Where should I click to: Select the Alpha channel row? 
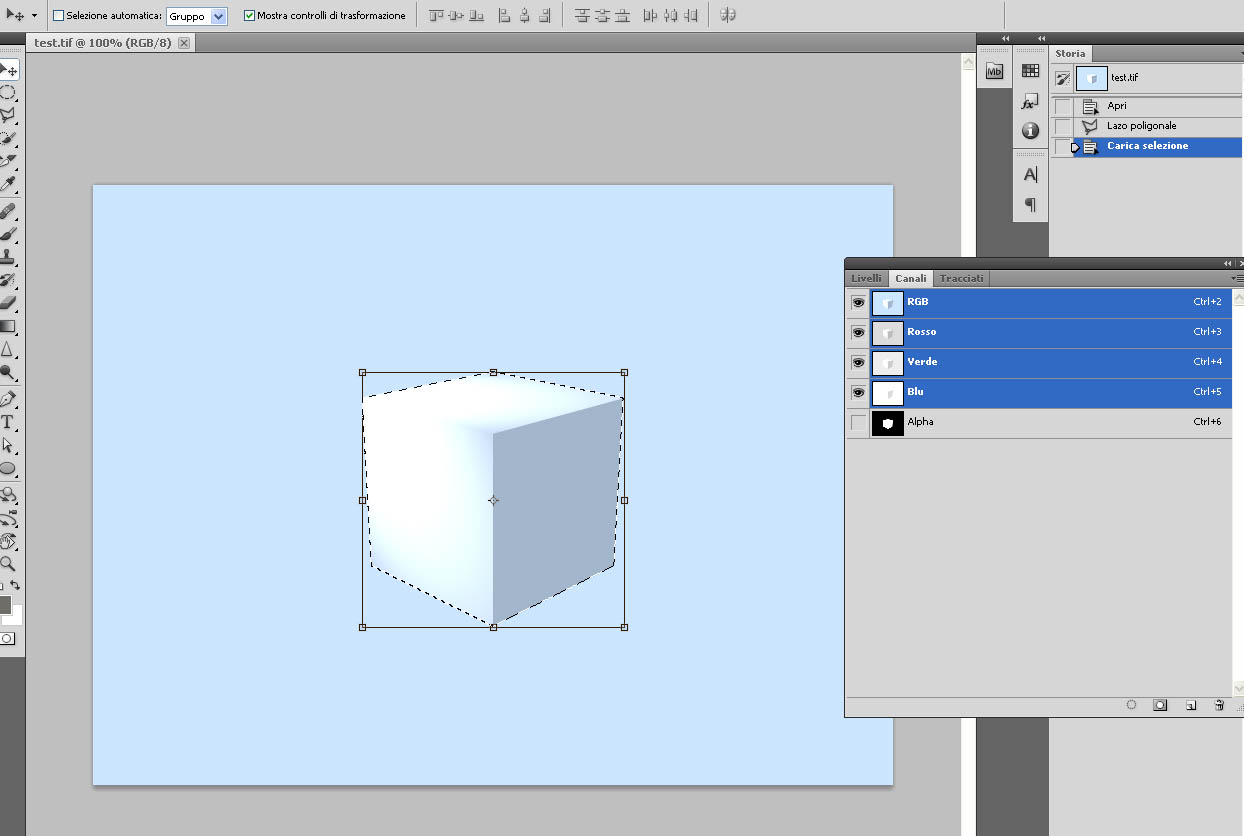pos(1039,423)
